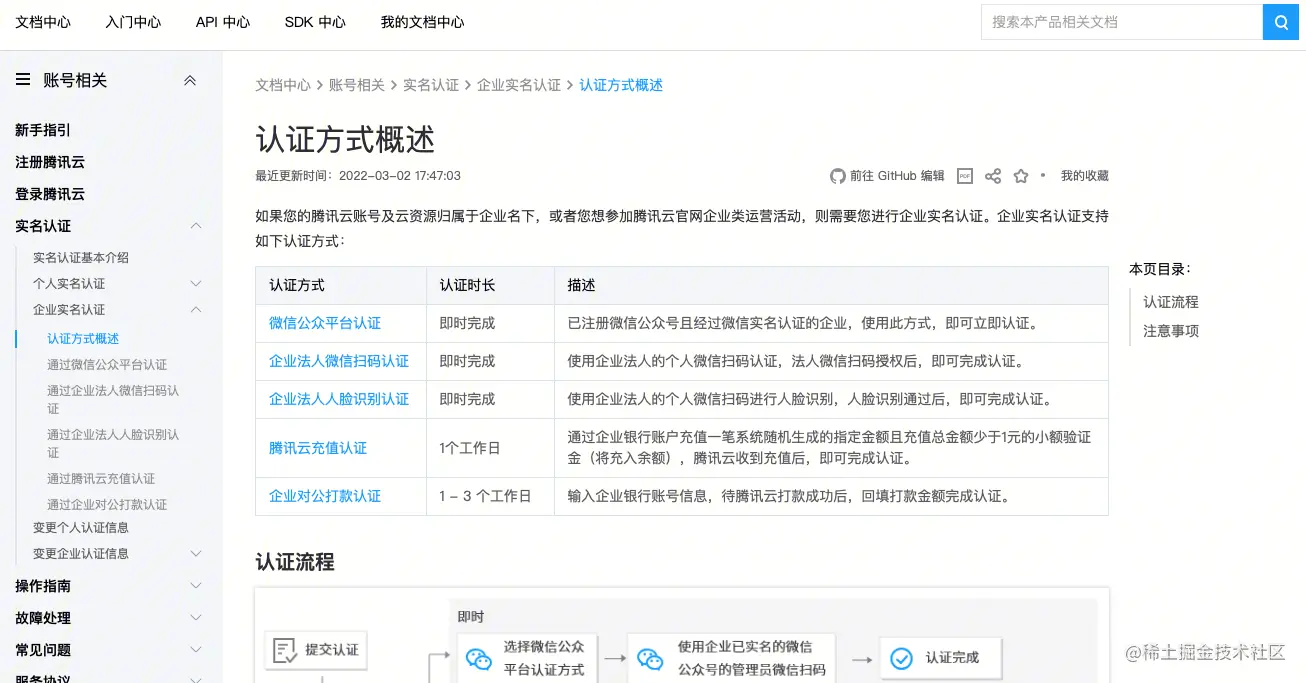Screen dimensions: 1306x683
Task: Open the hamburger menu beside 账号相关
Action: click(x=23, y=80)
